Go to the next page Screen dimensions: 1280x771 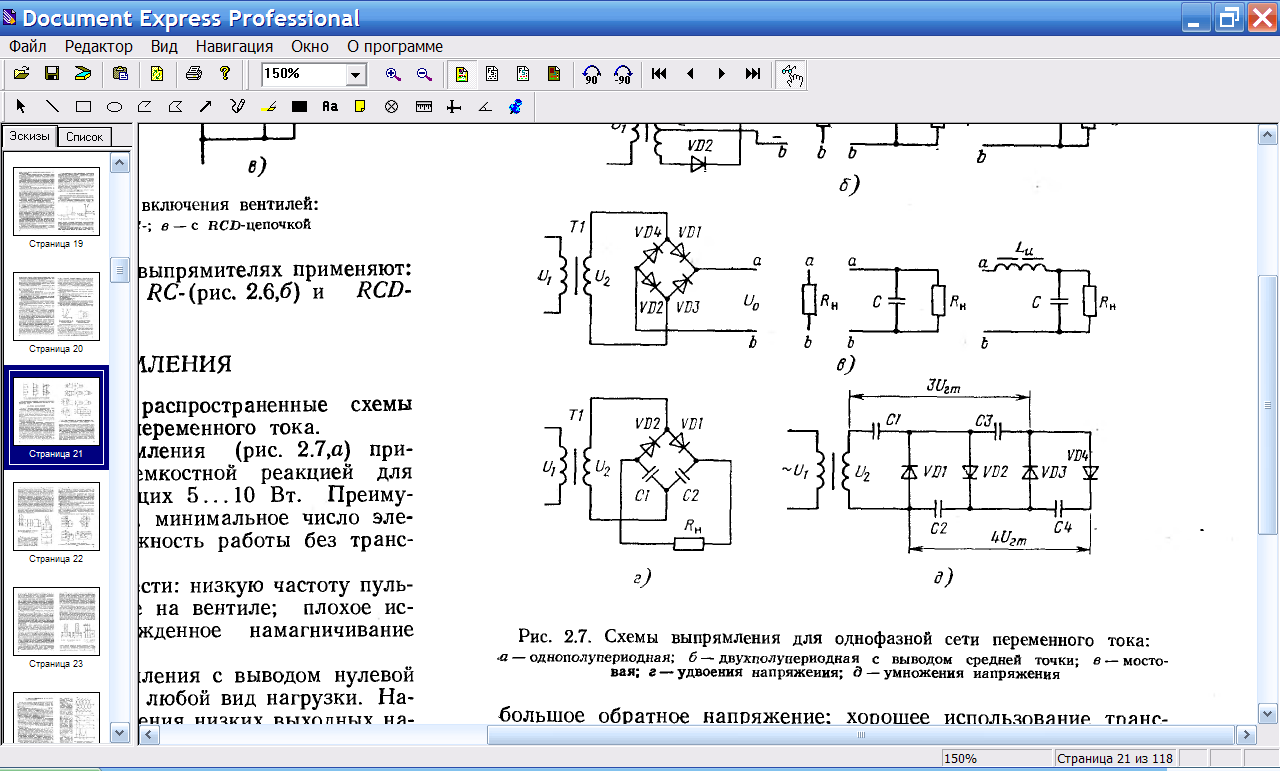point(721,74)
